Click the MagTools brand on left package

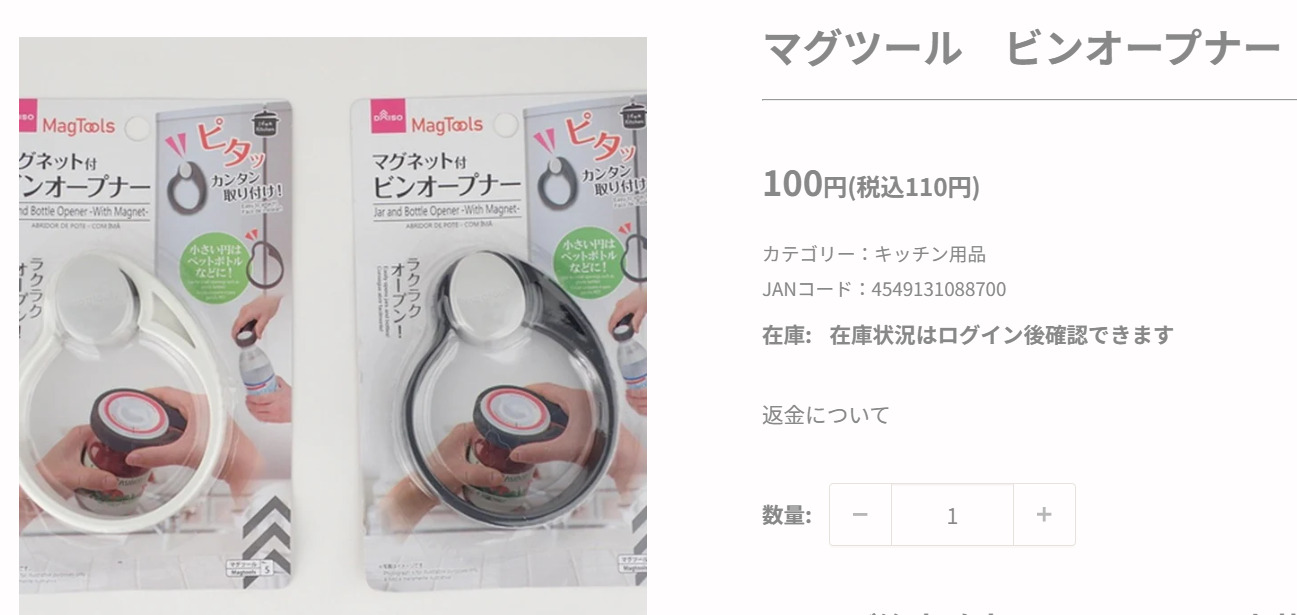pos(80,127)
